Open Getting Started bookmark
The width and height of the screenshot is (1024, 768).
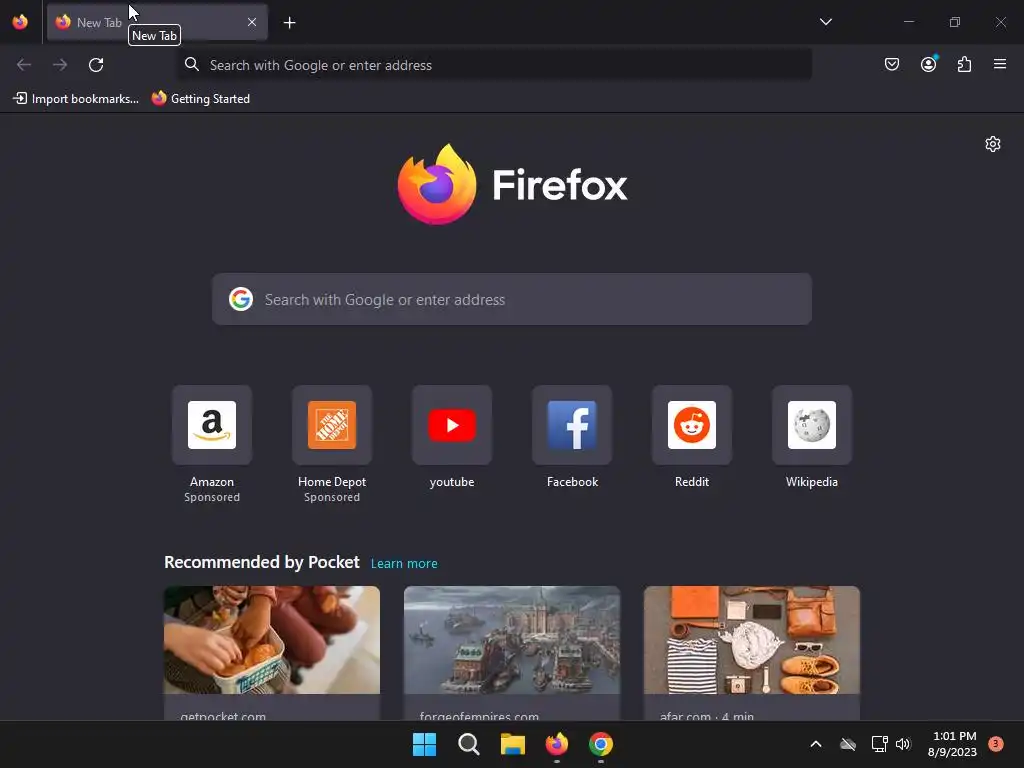pyautogui.click(x=201, y=99)
